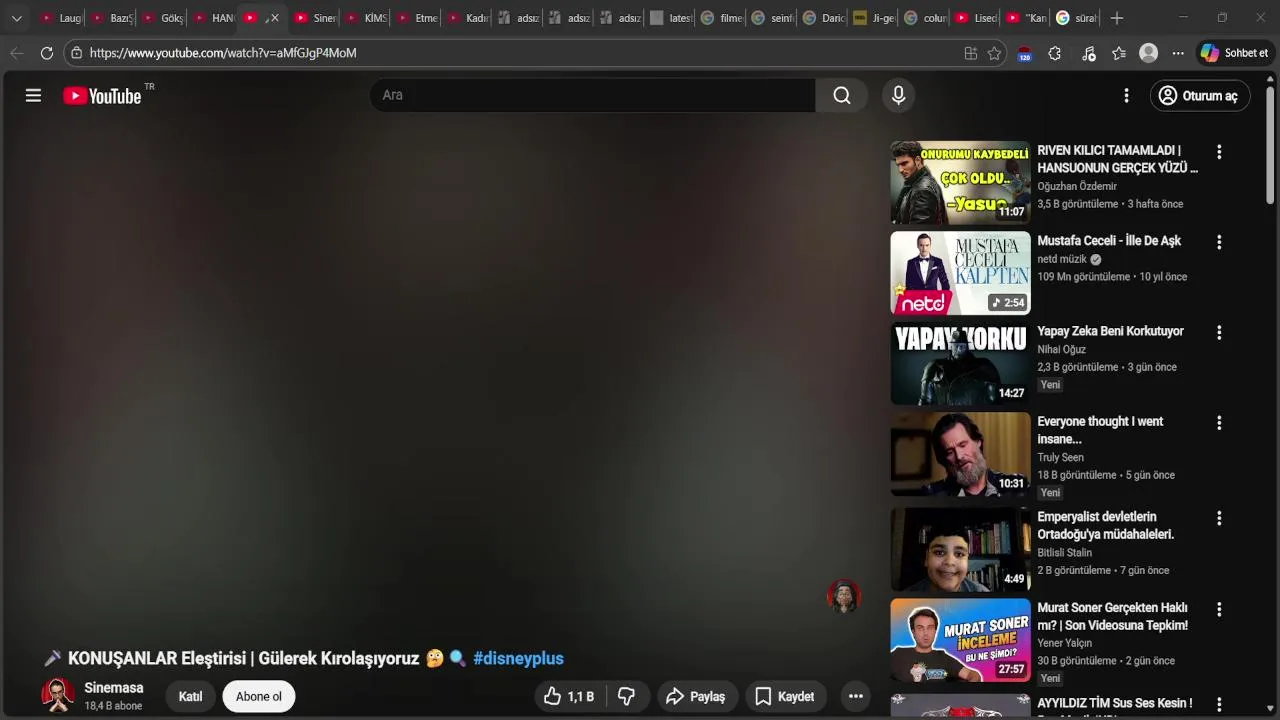The width and height of the screenshot is (1280, 720).
Task: Save the video with Kaydet
Action: (x=786, y=696)
